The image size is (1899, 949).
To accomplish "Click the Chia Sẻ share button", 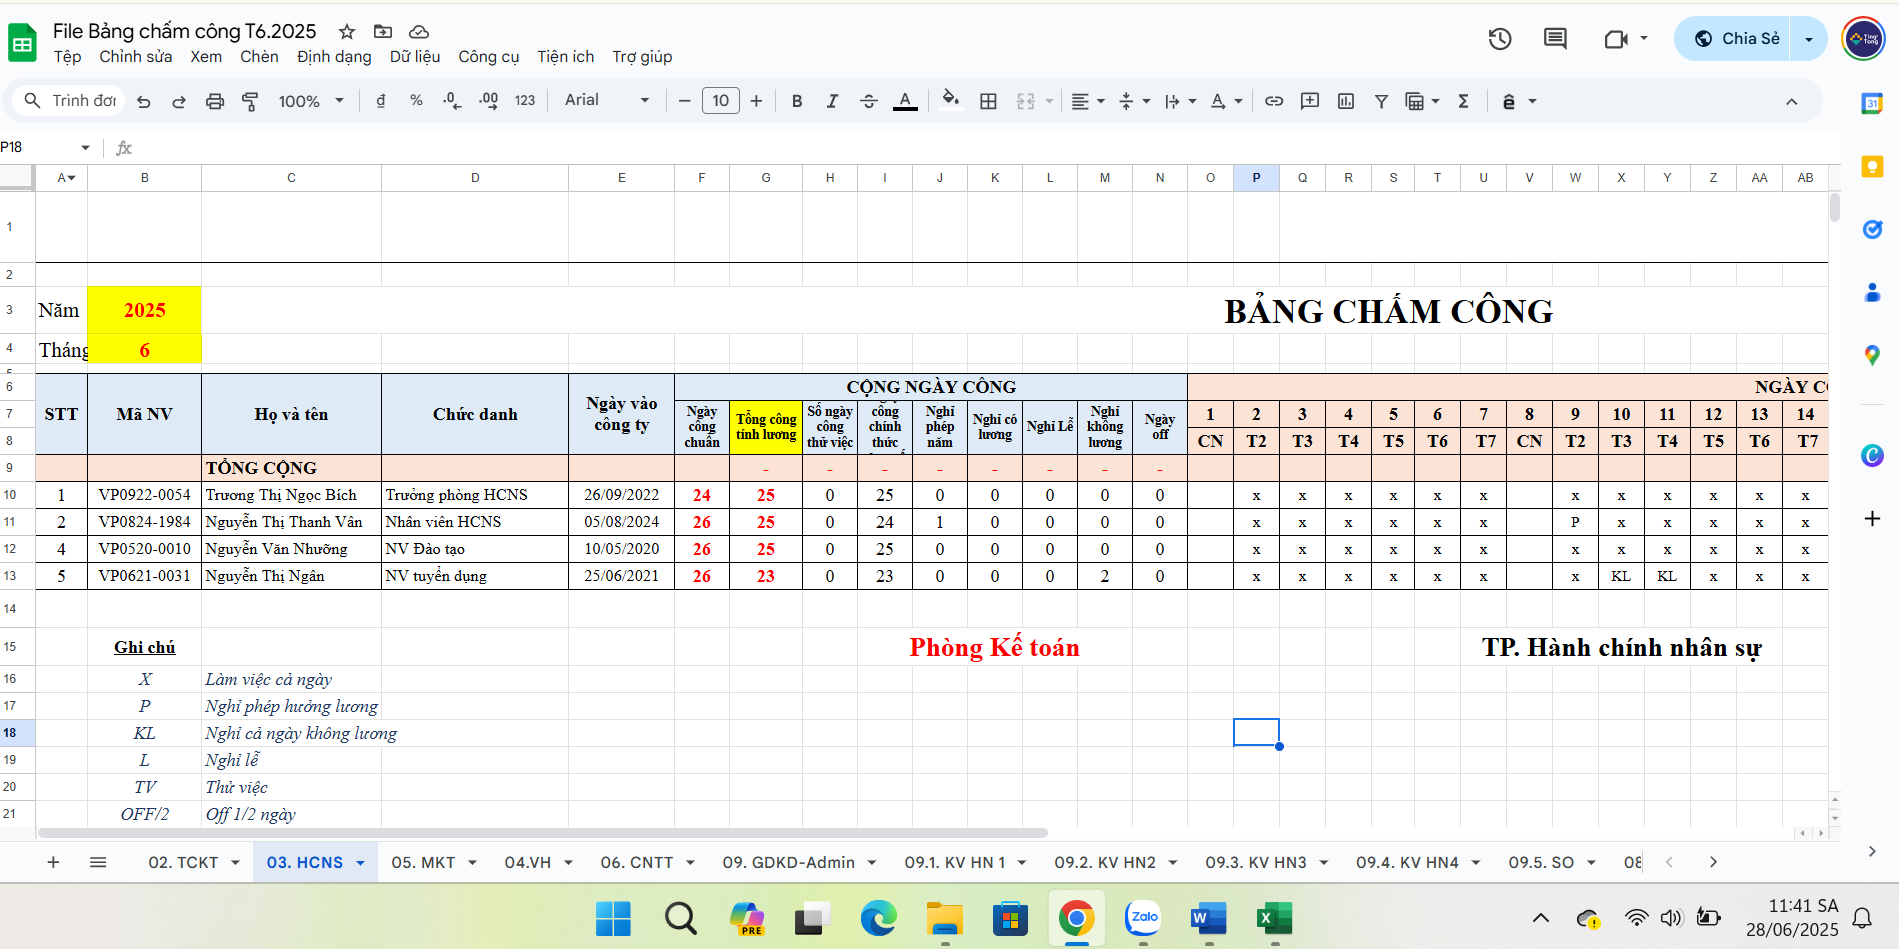I will 1737,39.
